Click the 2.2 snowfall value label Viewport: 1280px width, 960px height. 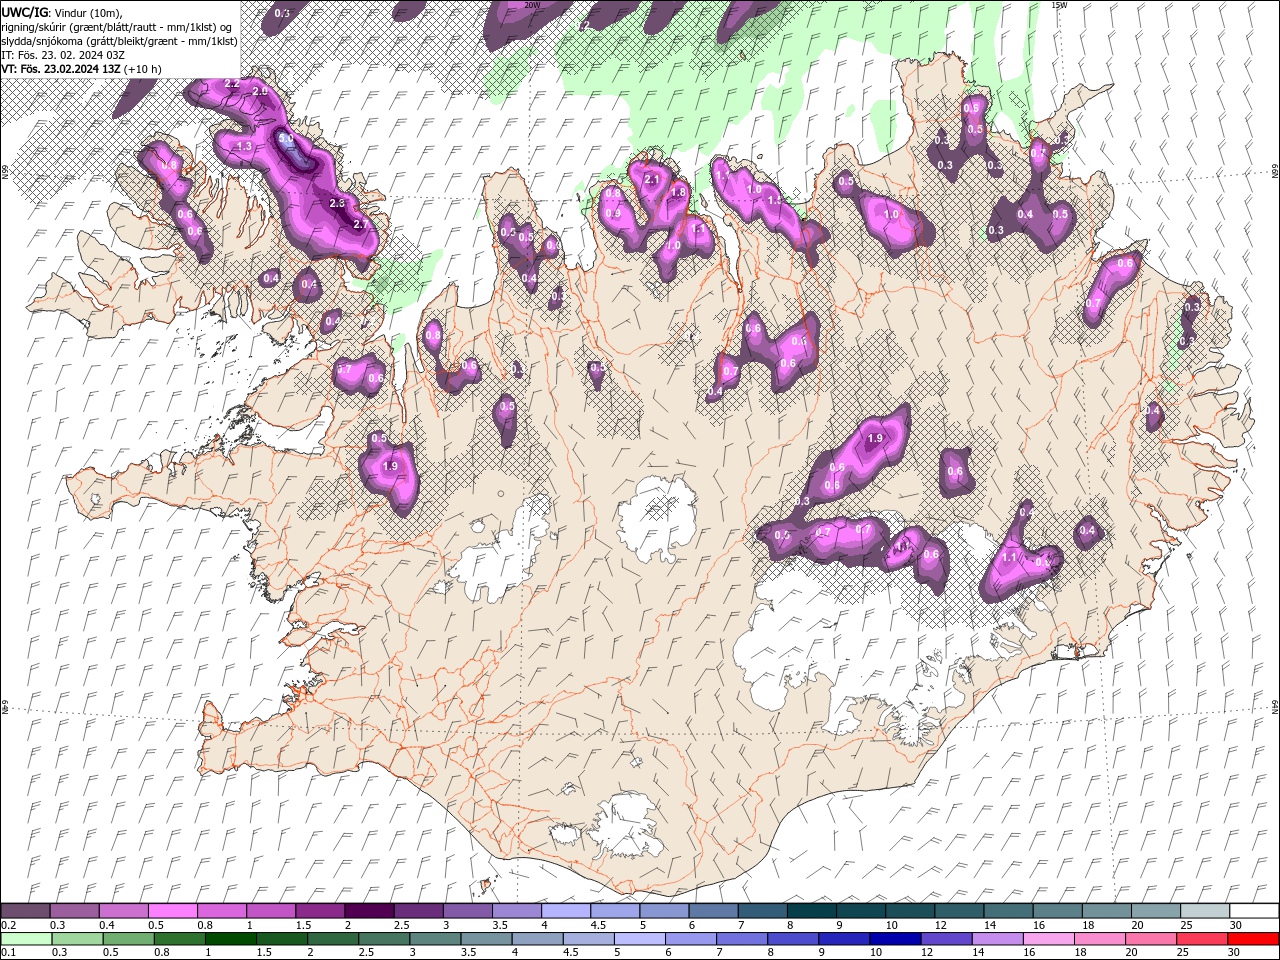(x=232, y=83)
